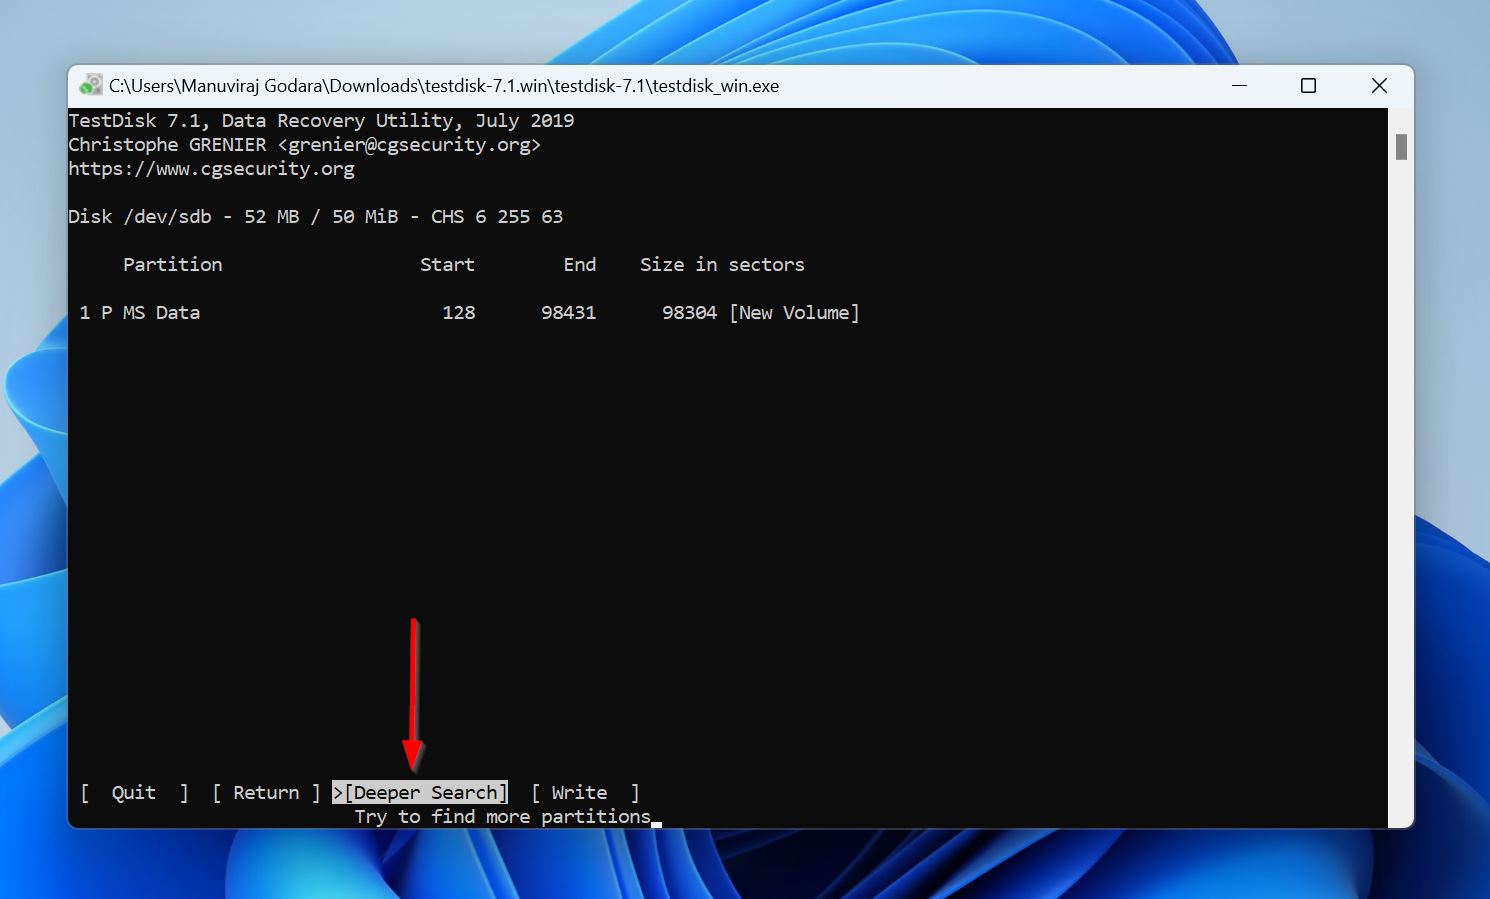
Task: Click the 'Start' column header
Action: 447,264
